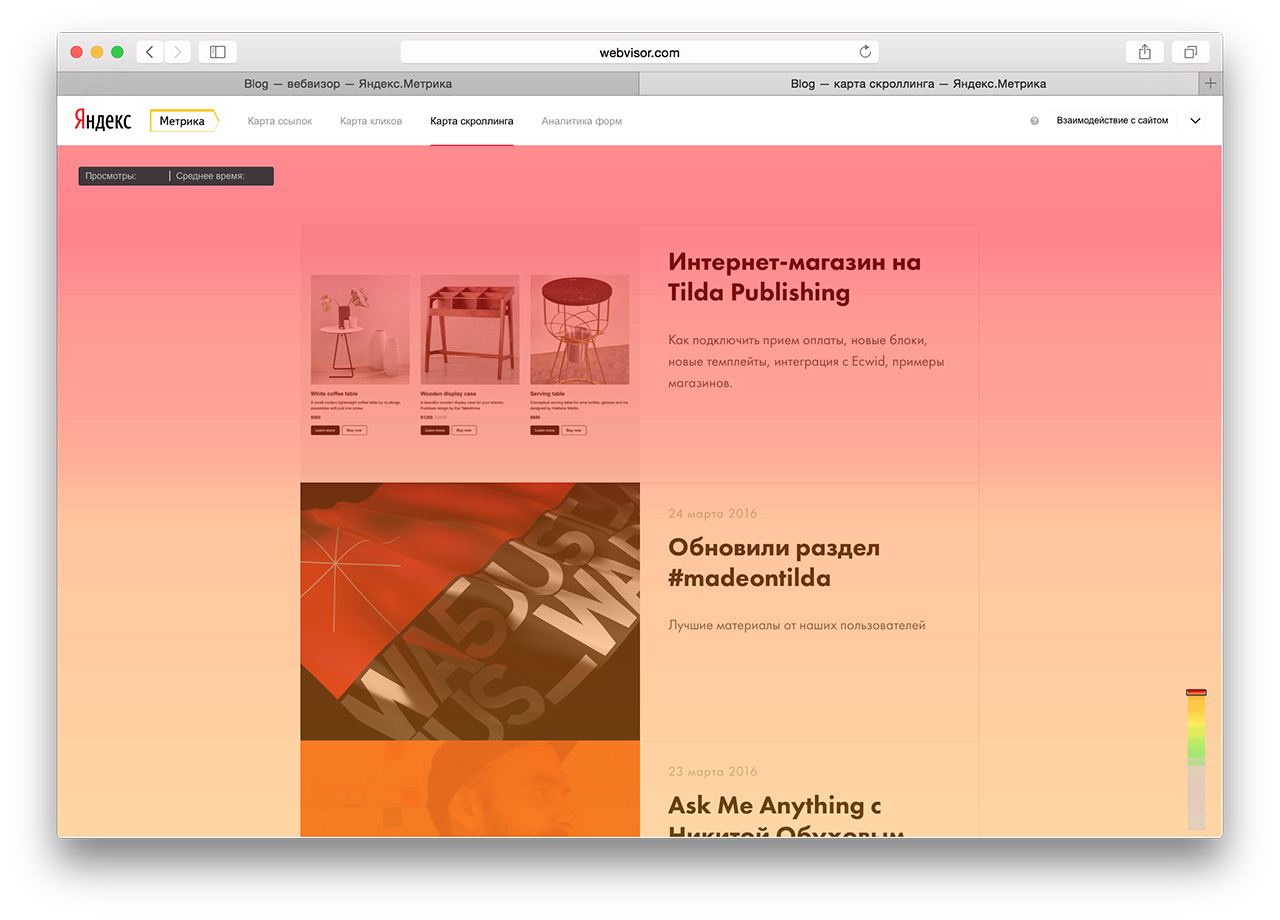Open a new tab with plus icon
This screenshot has width=1280, height=920.
pos(1210,84)
